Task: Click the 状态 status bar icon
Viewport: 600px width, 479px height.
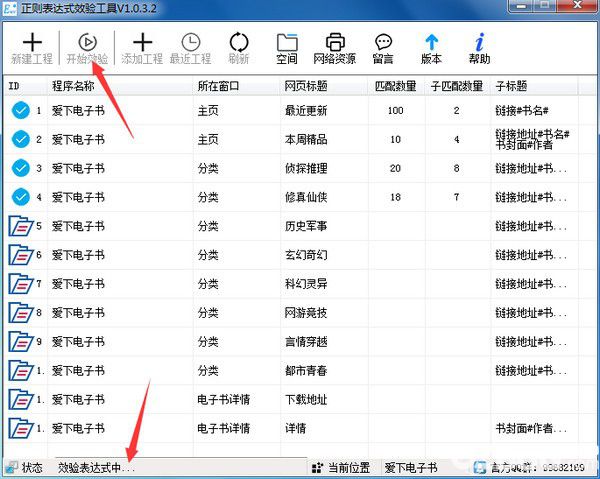Action: [11, 468]
